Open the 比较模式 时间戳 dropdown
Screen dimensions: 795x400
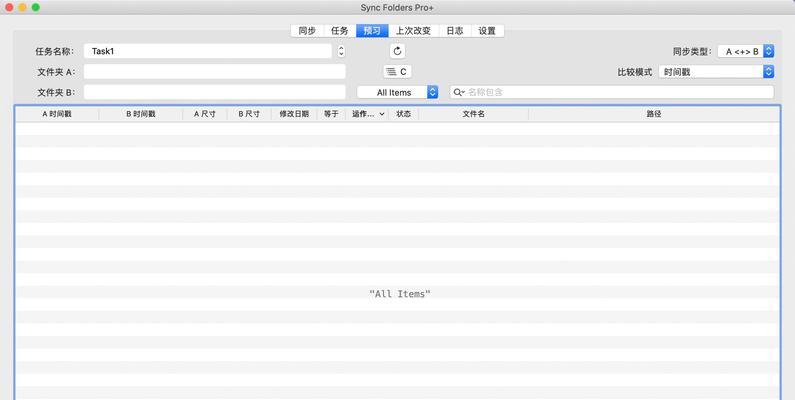[x=716, y=72]
